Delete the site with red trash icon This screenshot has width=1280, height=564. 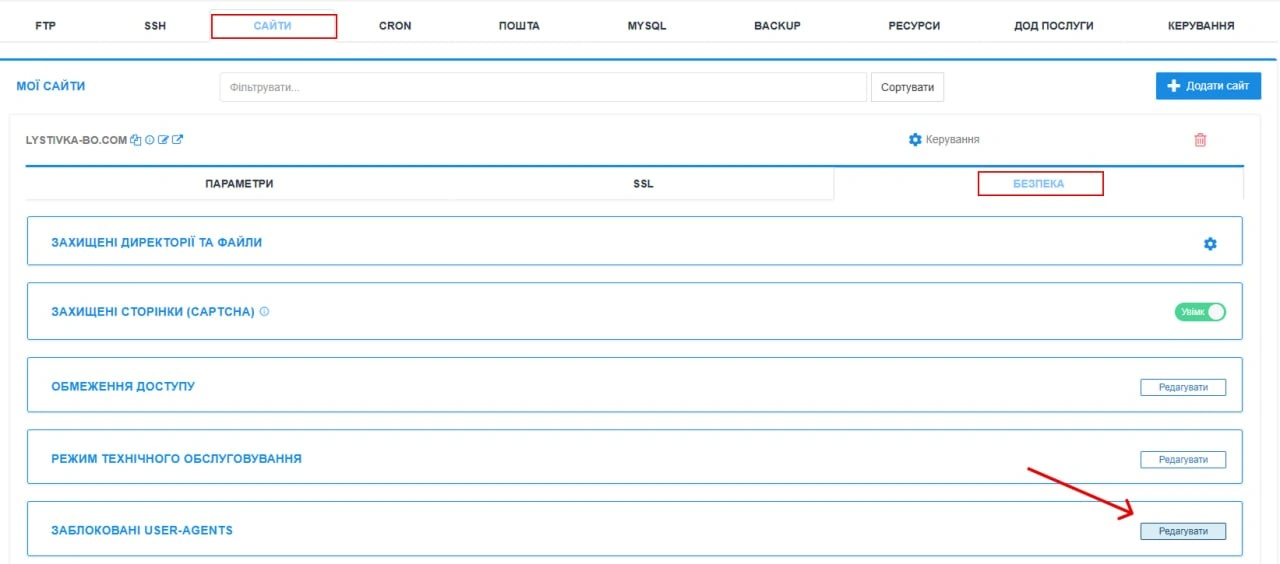coord(1200,140)
